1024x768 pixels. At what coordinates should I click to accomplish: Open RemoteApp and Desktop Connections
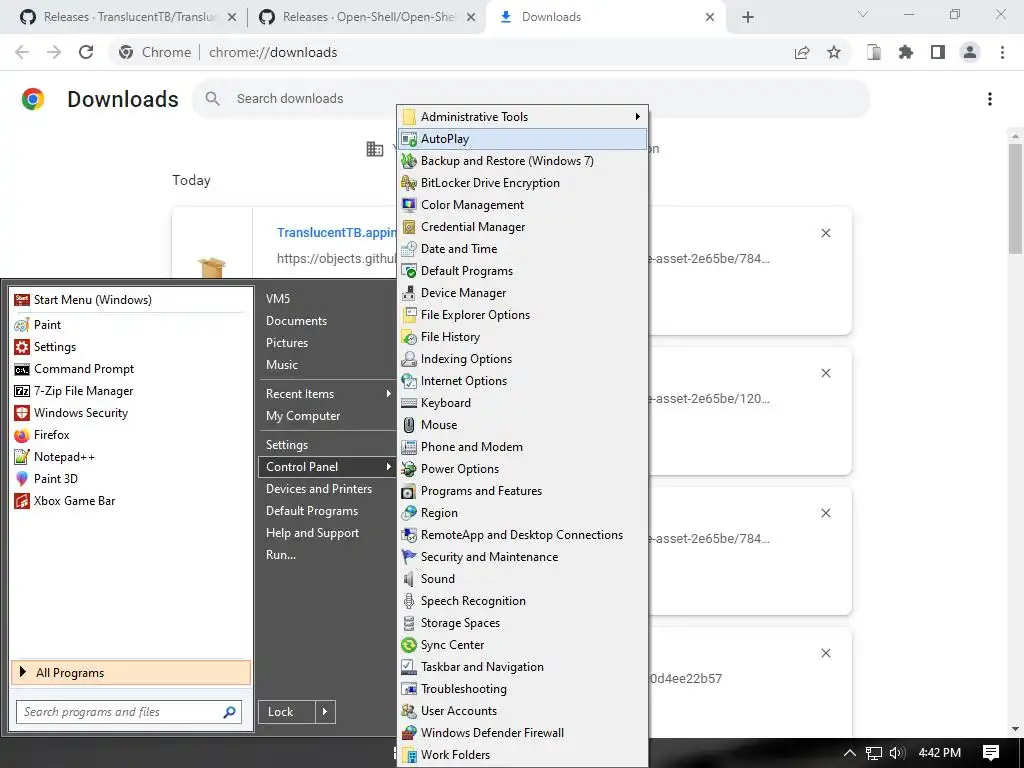522,535
